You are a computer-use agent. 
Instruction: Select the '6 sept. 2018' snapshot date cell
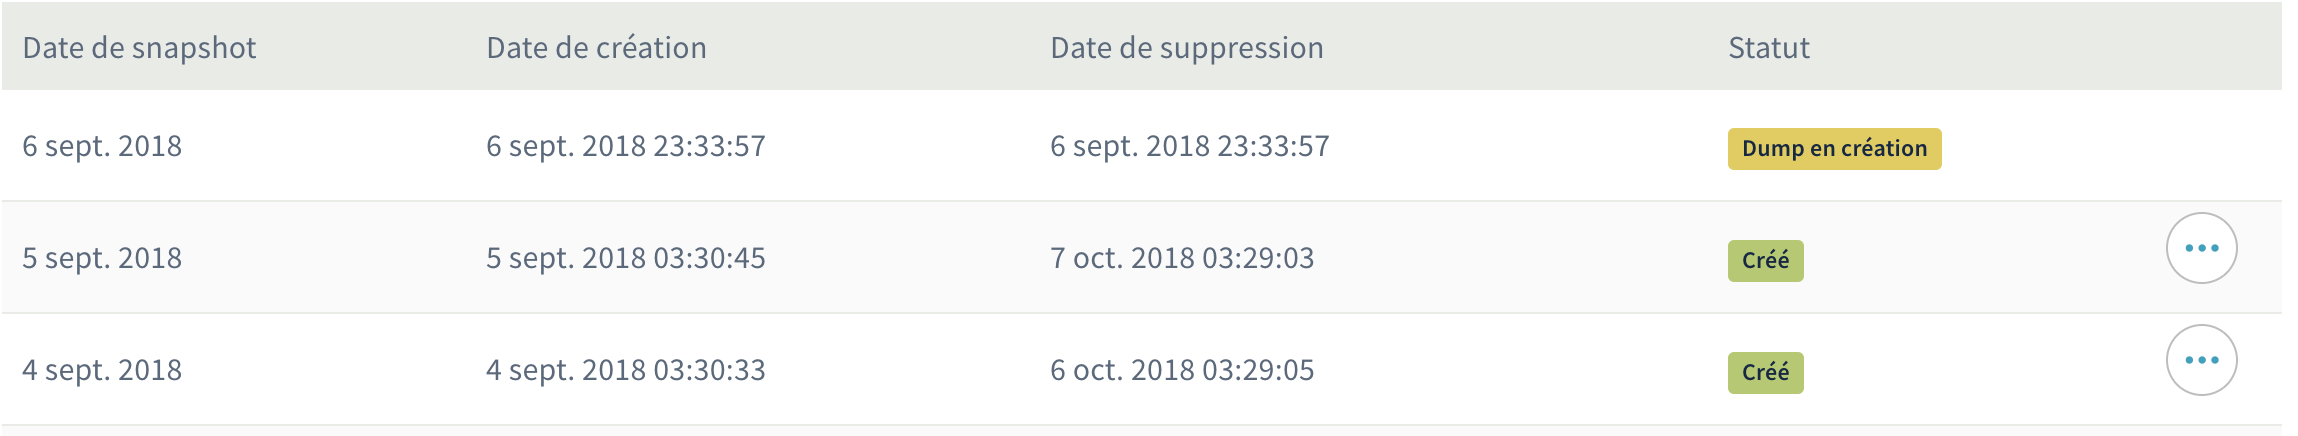tap(102, 146)
